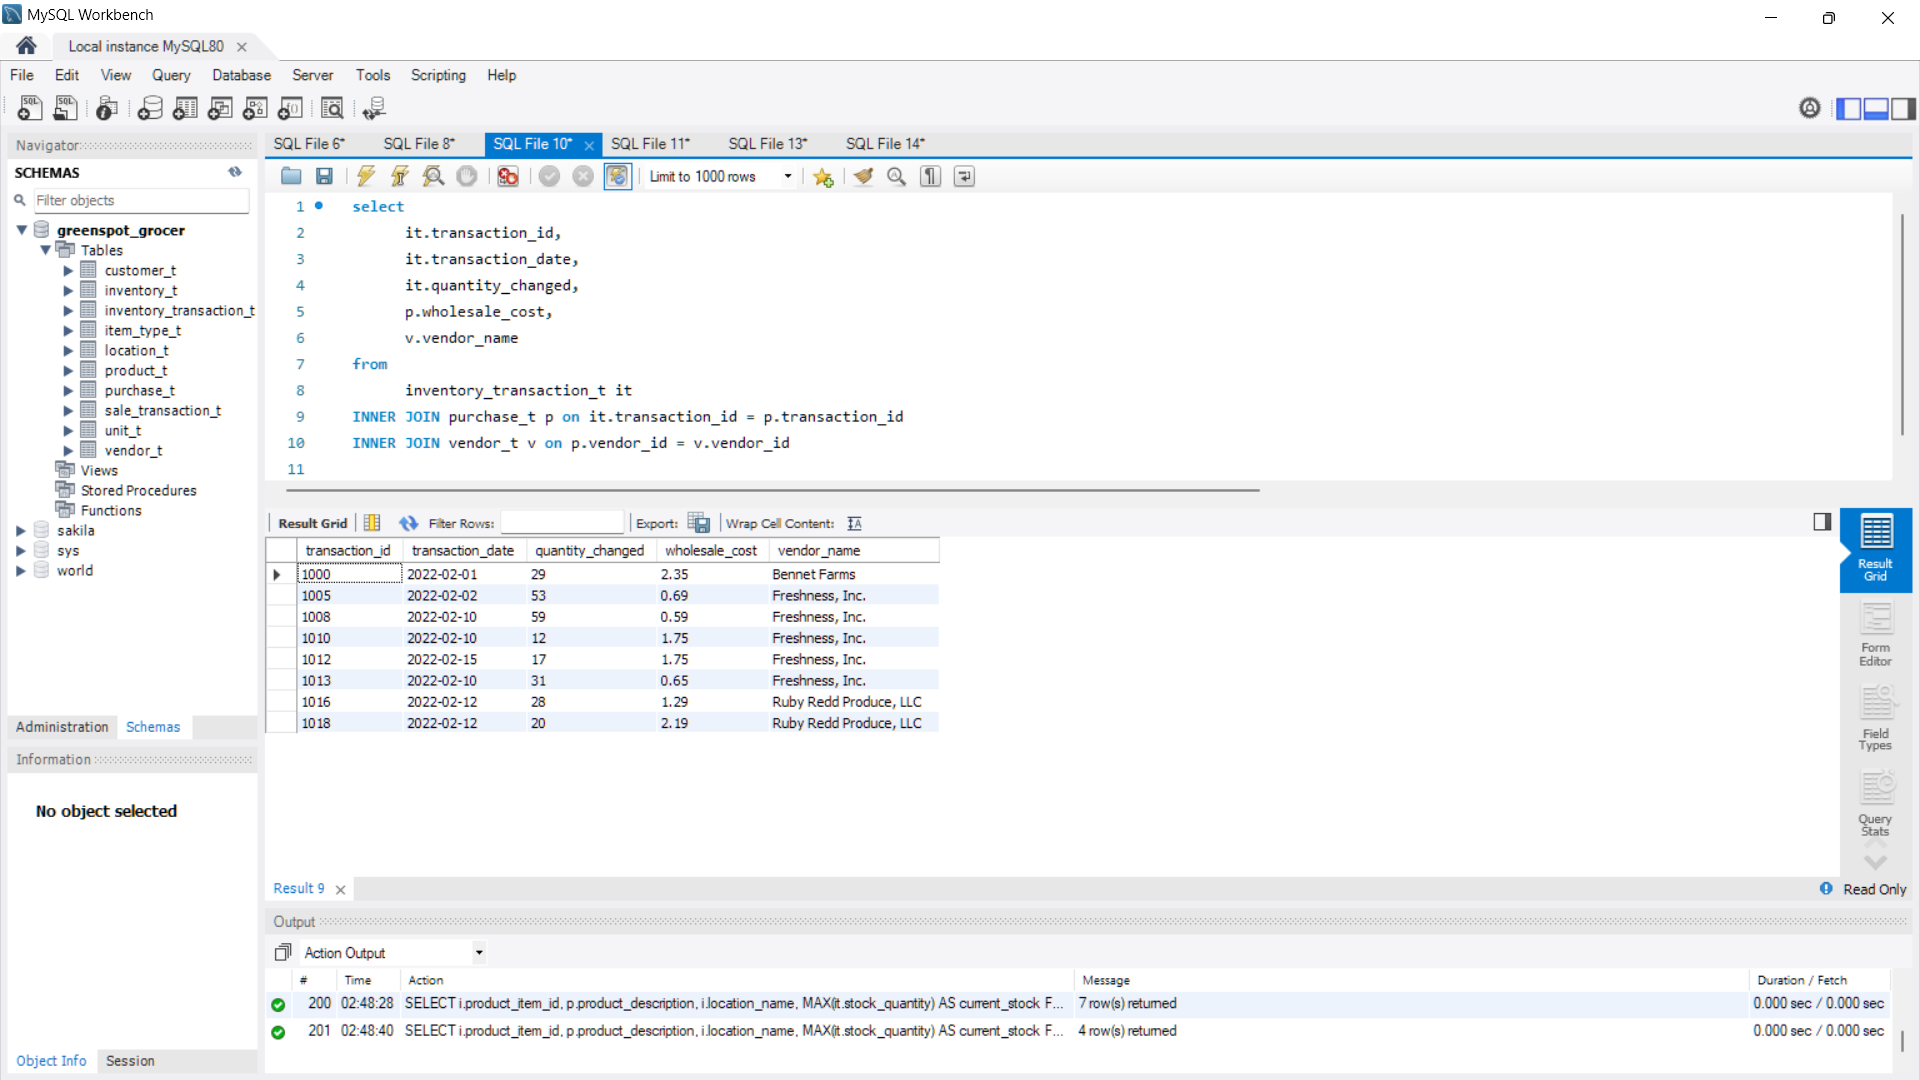Toggle the left sidebar panel visibility
1920x1080 pixels.
1848,108
